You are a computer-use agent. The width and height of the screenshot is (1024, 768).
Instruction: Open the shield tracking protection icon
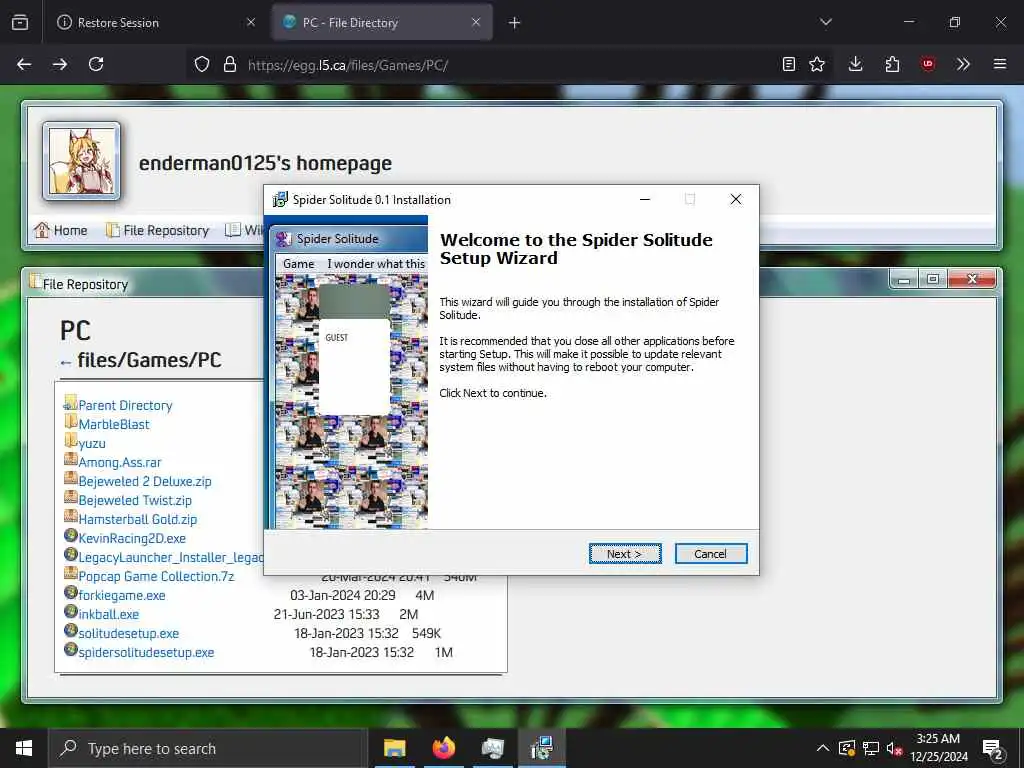[202, 64]
